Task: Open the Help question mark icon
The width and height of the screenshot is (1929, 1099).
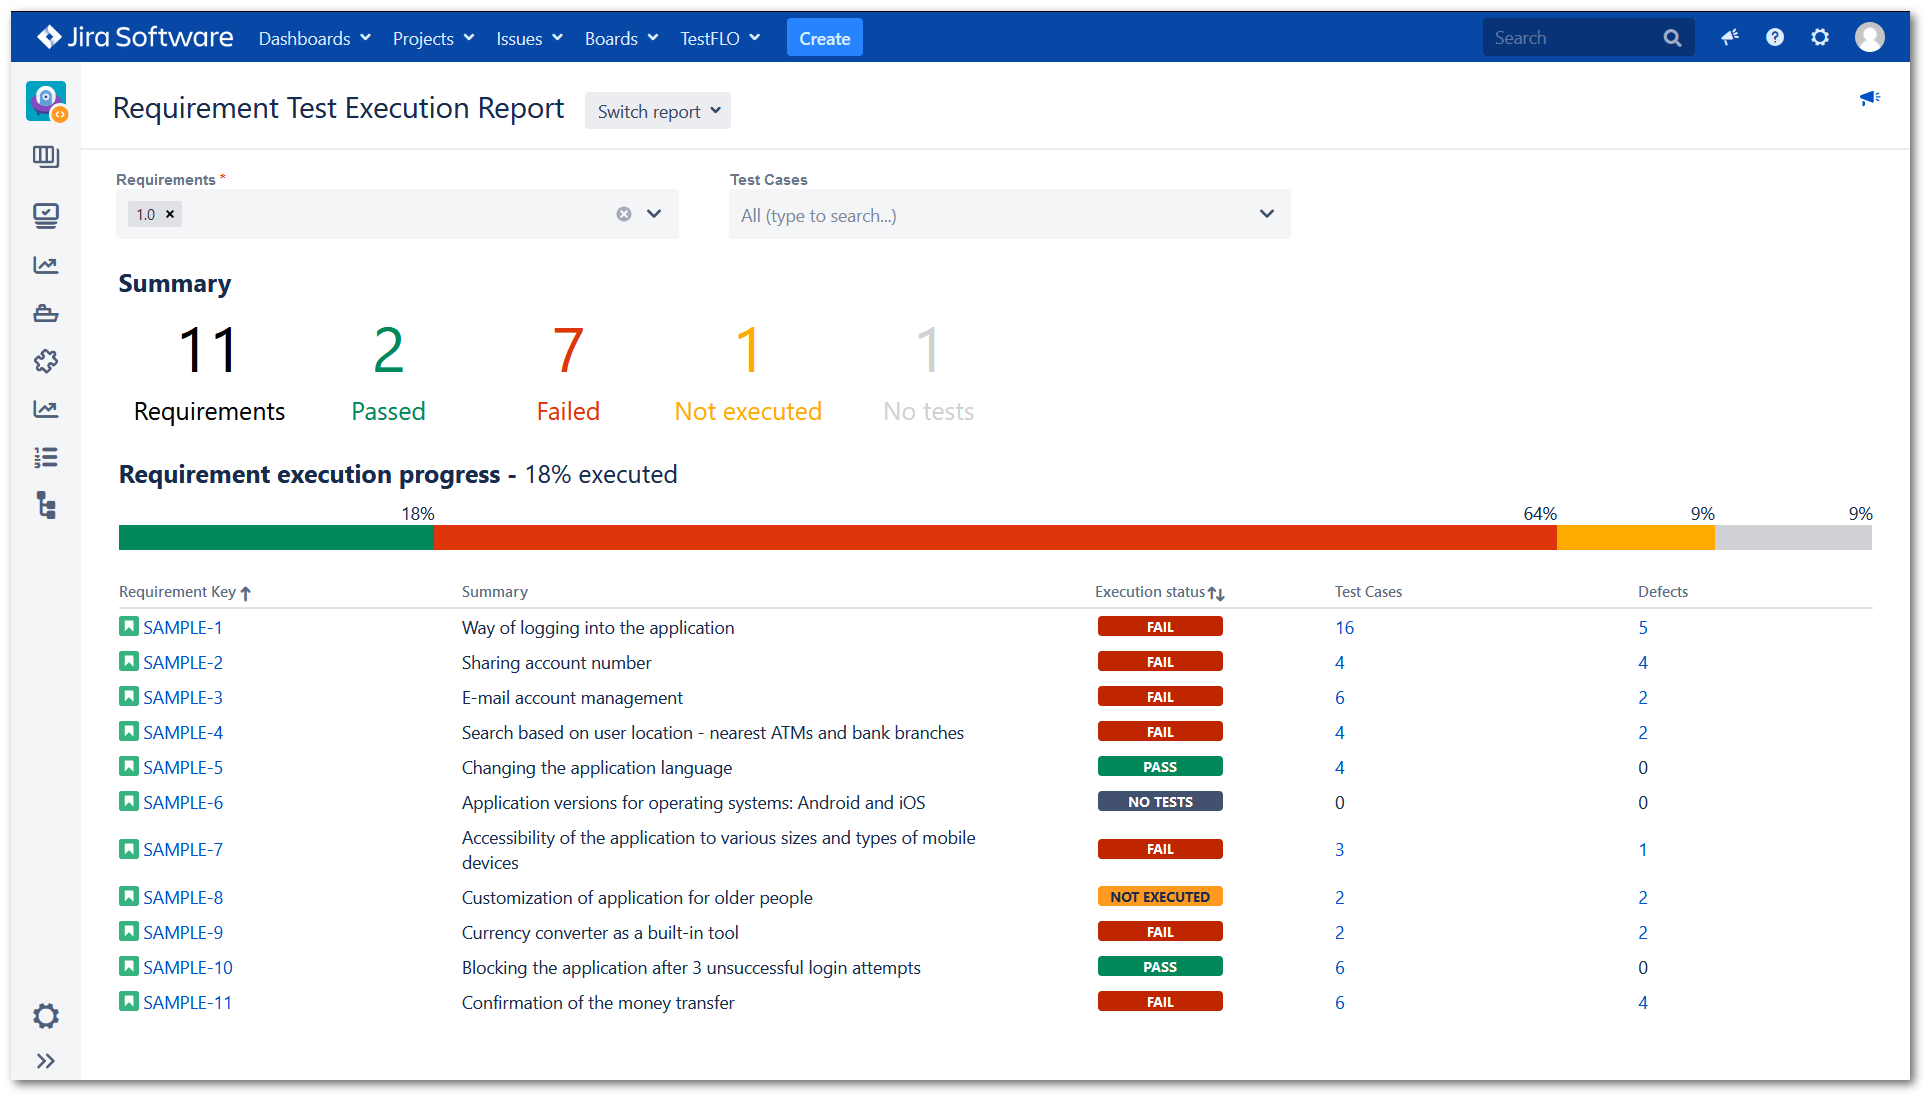Action: pos(1775,37)
